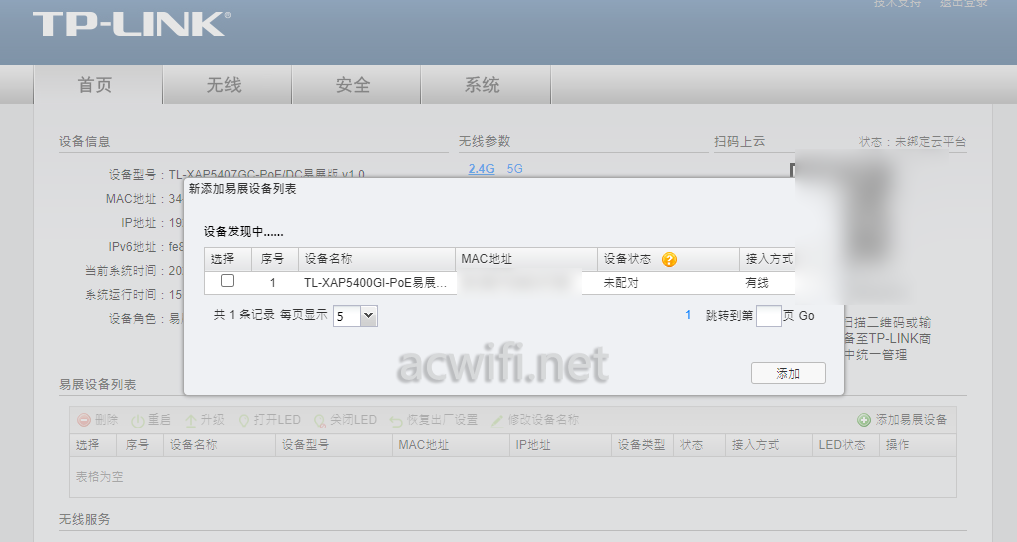Click the device status help question icon
Viewport: 1017px width, 542px height.
[x=669, y=259]
